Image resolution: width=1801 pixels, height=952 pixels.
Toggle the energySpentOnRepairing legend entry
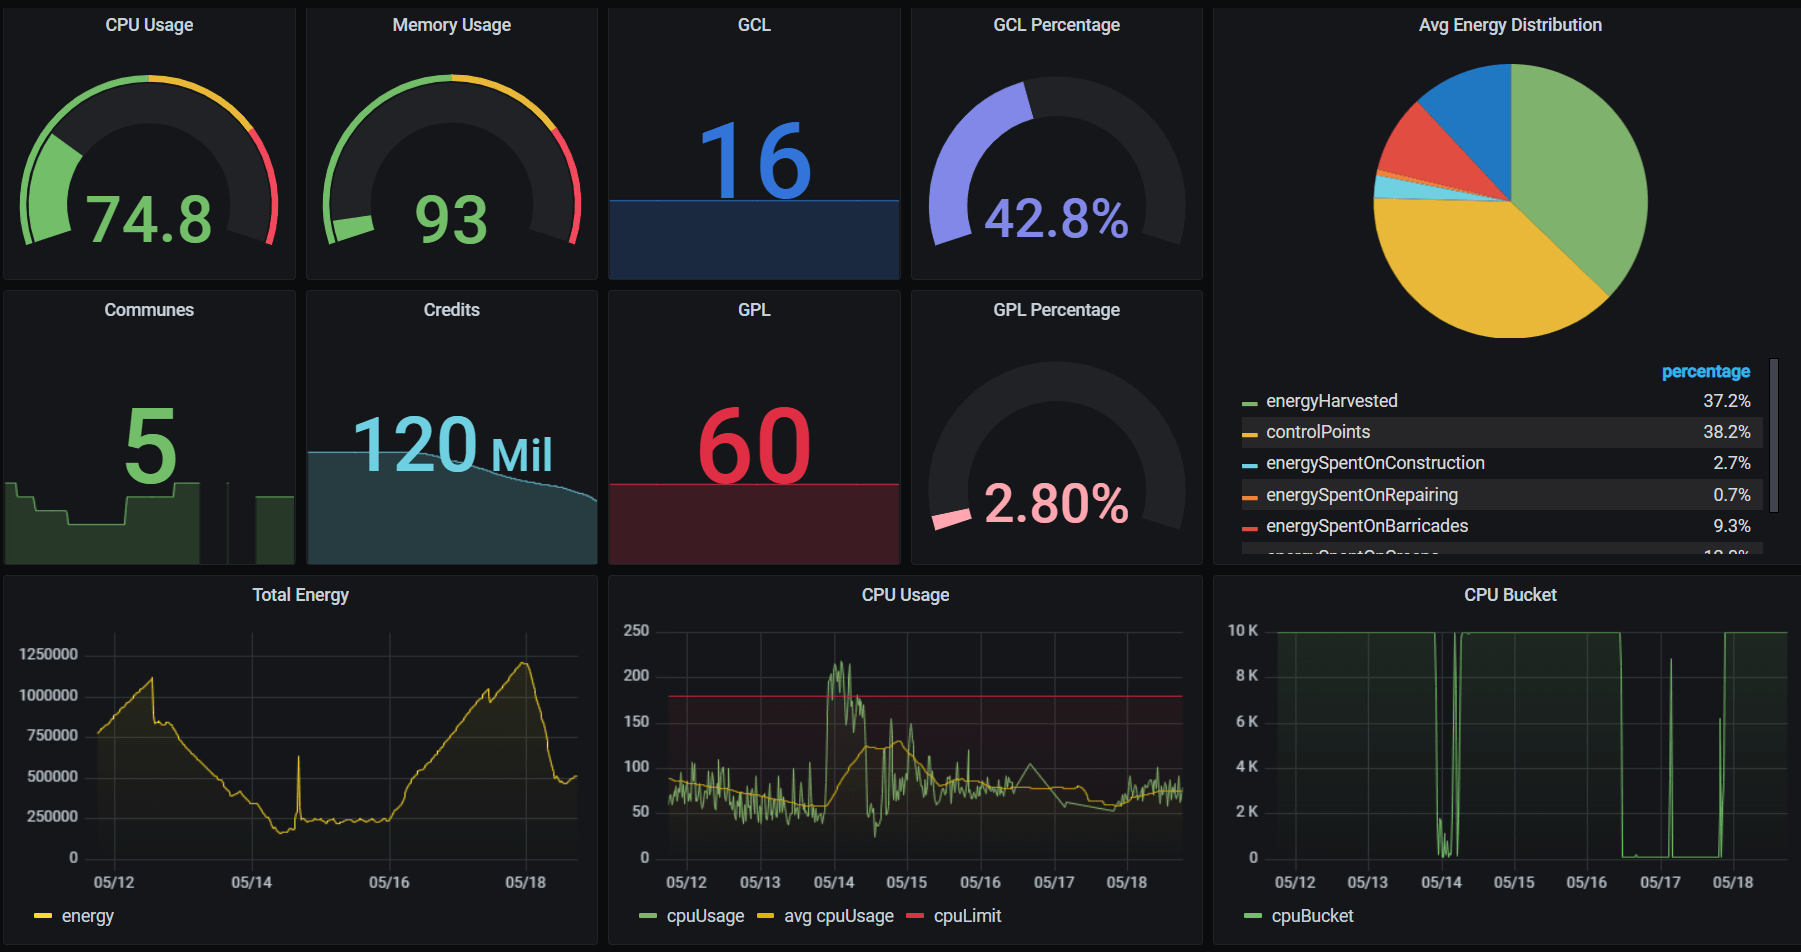1362,495
